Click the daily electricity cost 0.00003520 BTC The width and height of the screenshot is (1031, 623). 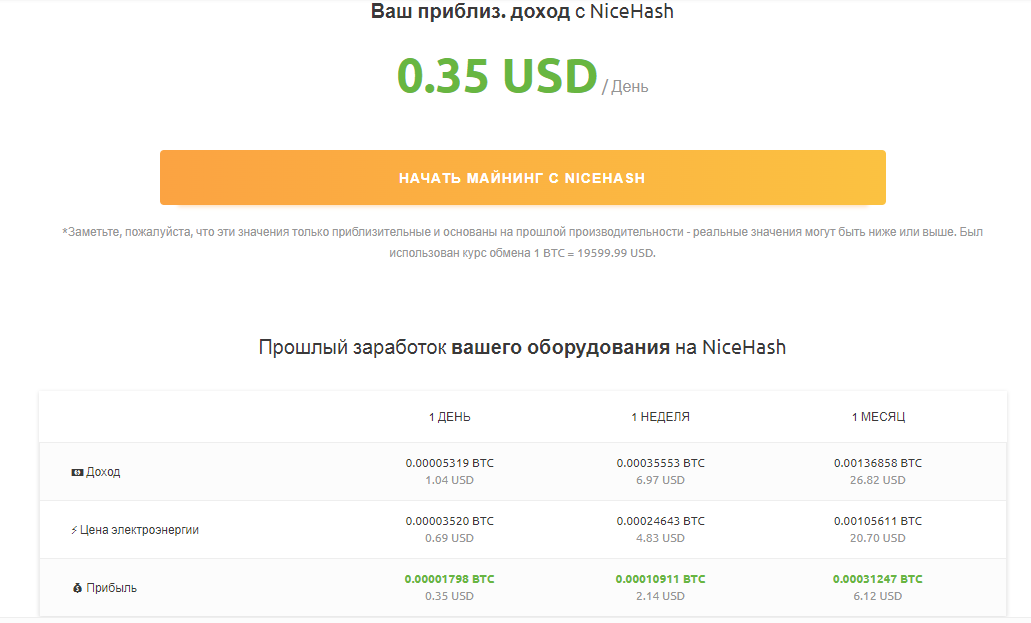(x=449, y=521)
